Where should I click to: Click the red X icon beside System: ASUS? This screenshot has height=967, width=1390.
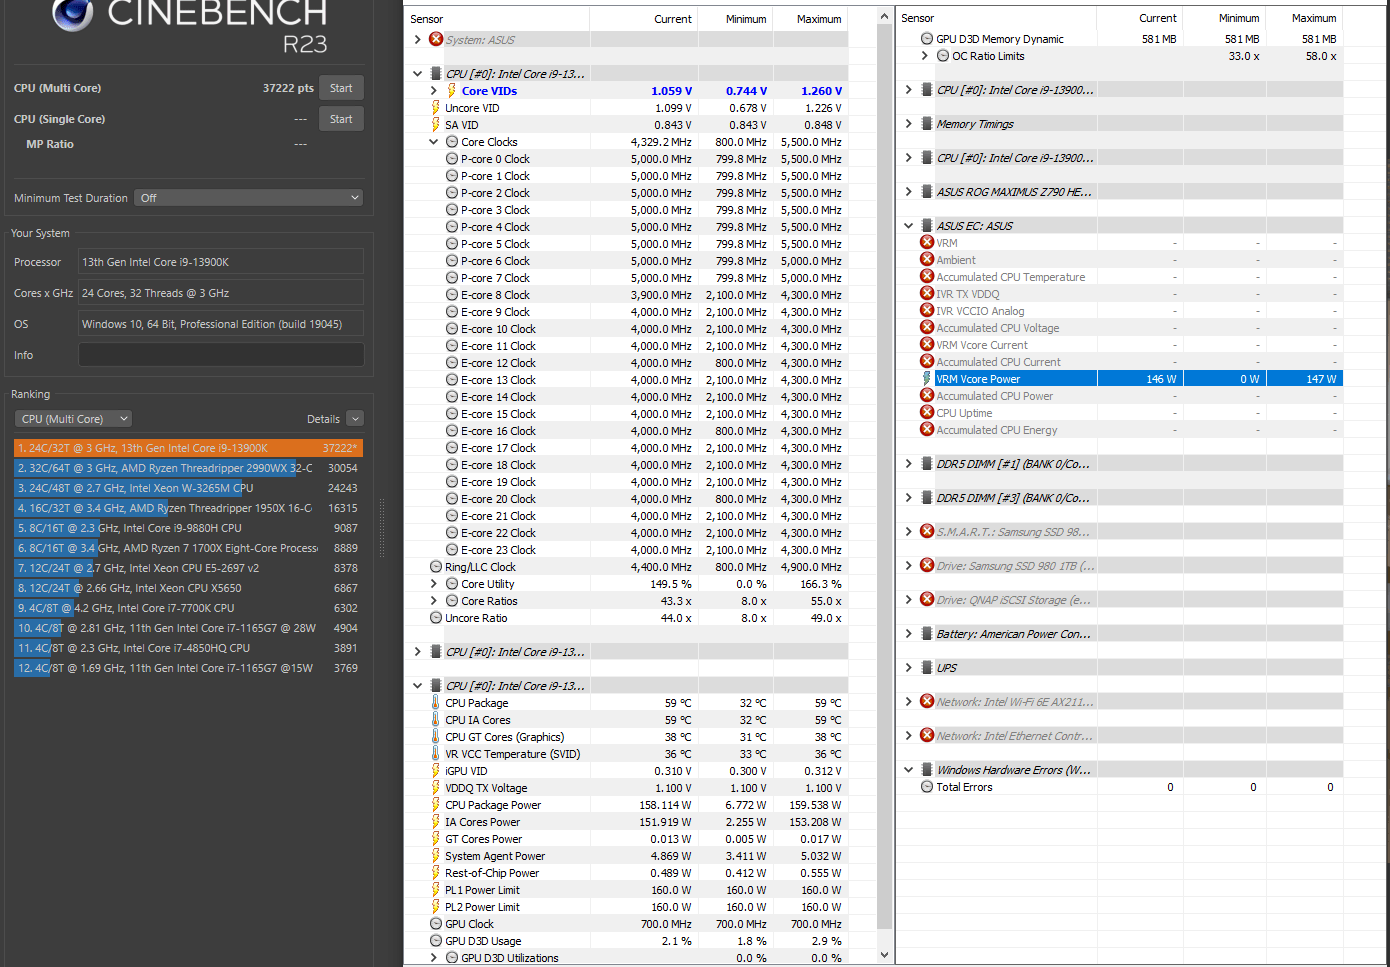tap(436, 40)
